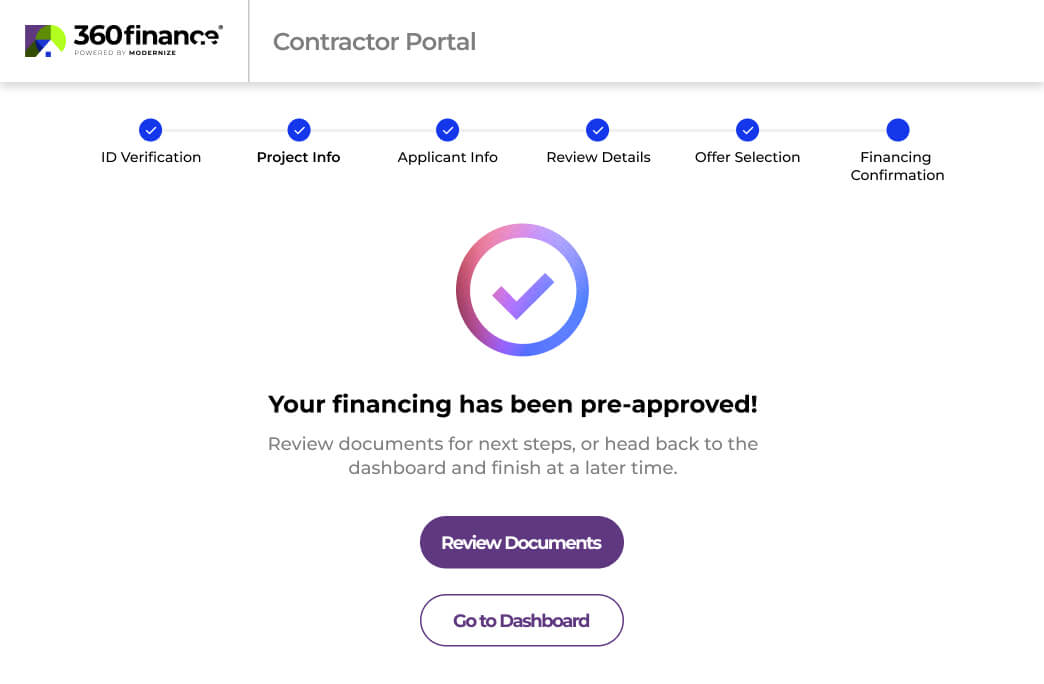Select the ID Verification step checkmark circle
This screenshot has height=684, width=1044.
[x=151, y=130]
